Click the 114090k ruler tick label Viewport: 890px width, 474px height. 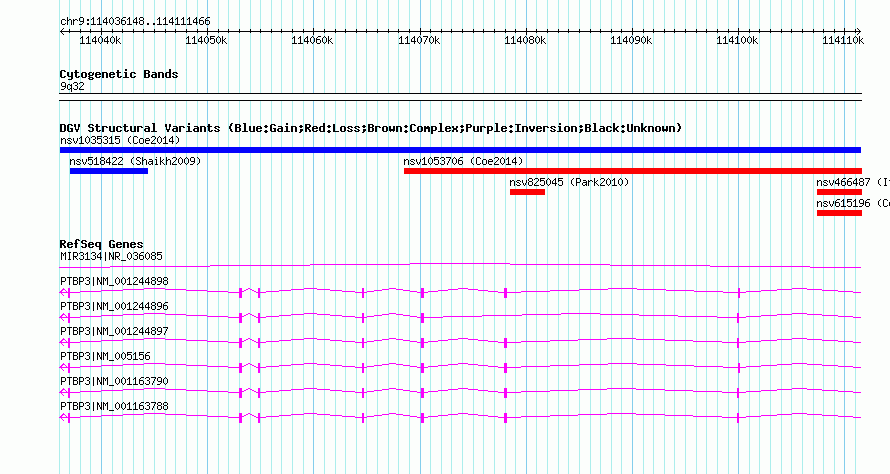(631, 40)
